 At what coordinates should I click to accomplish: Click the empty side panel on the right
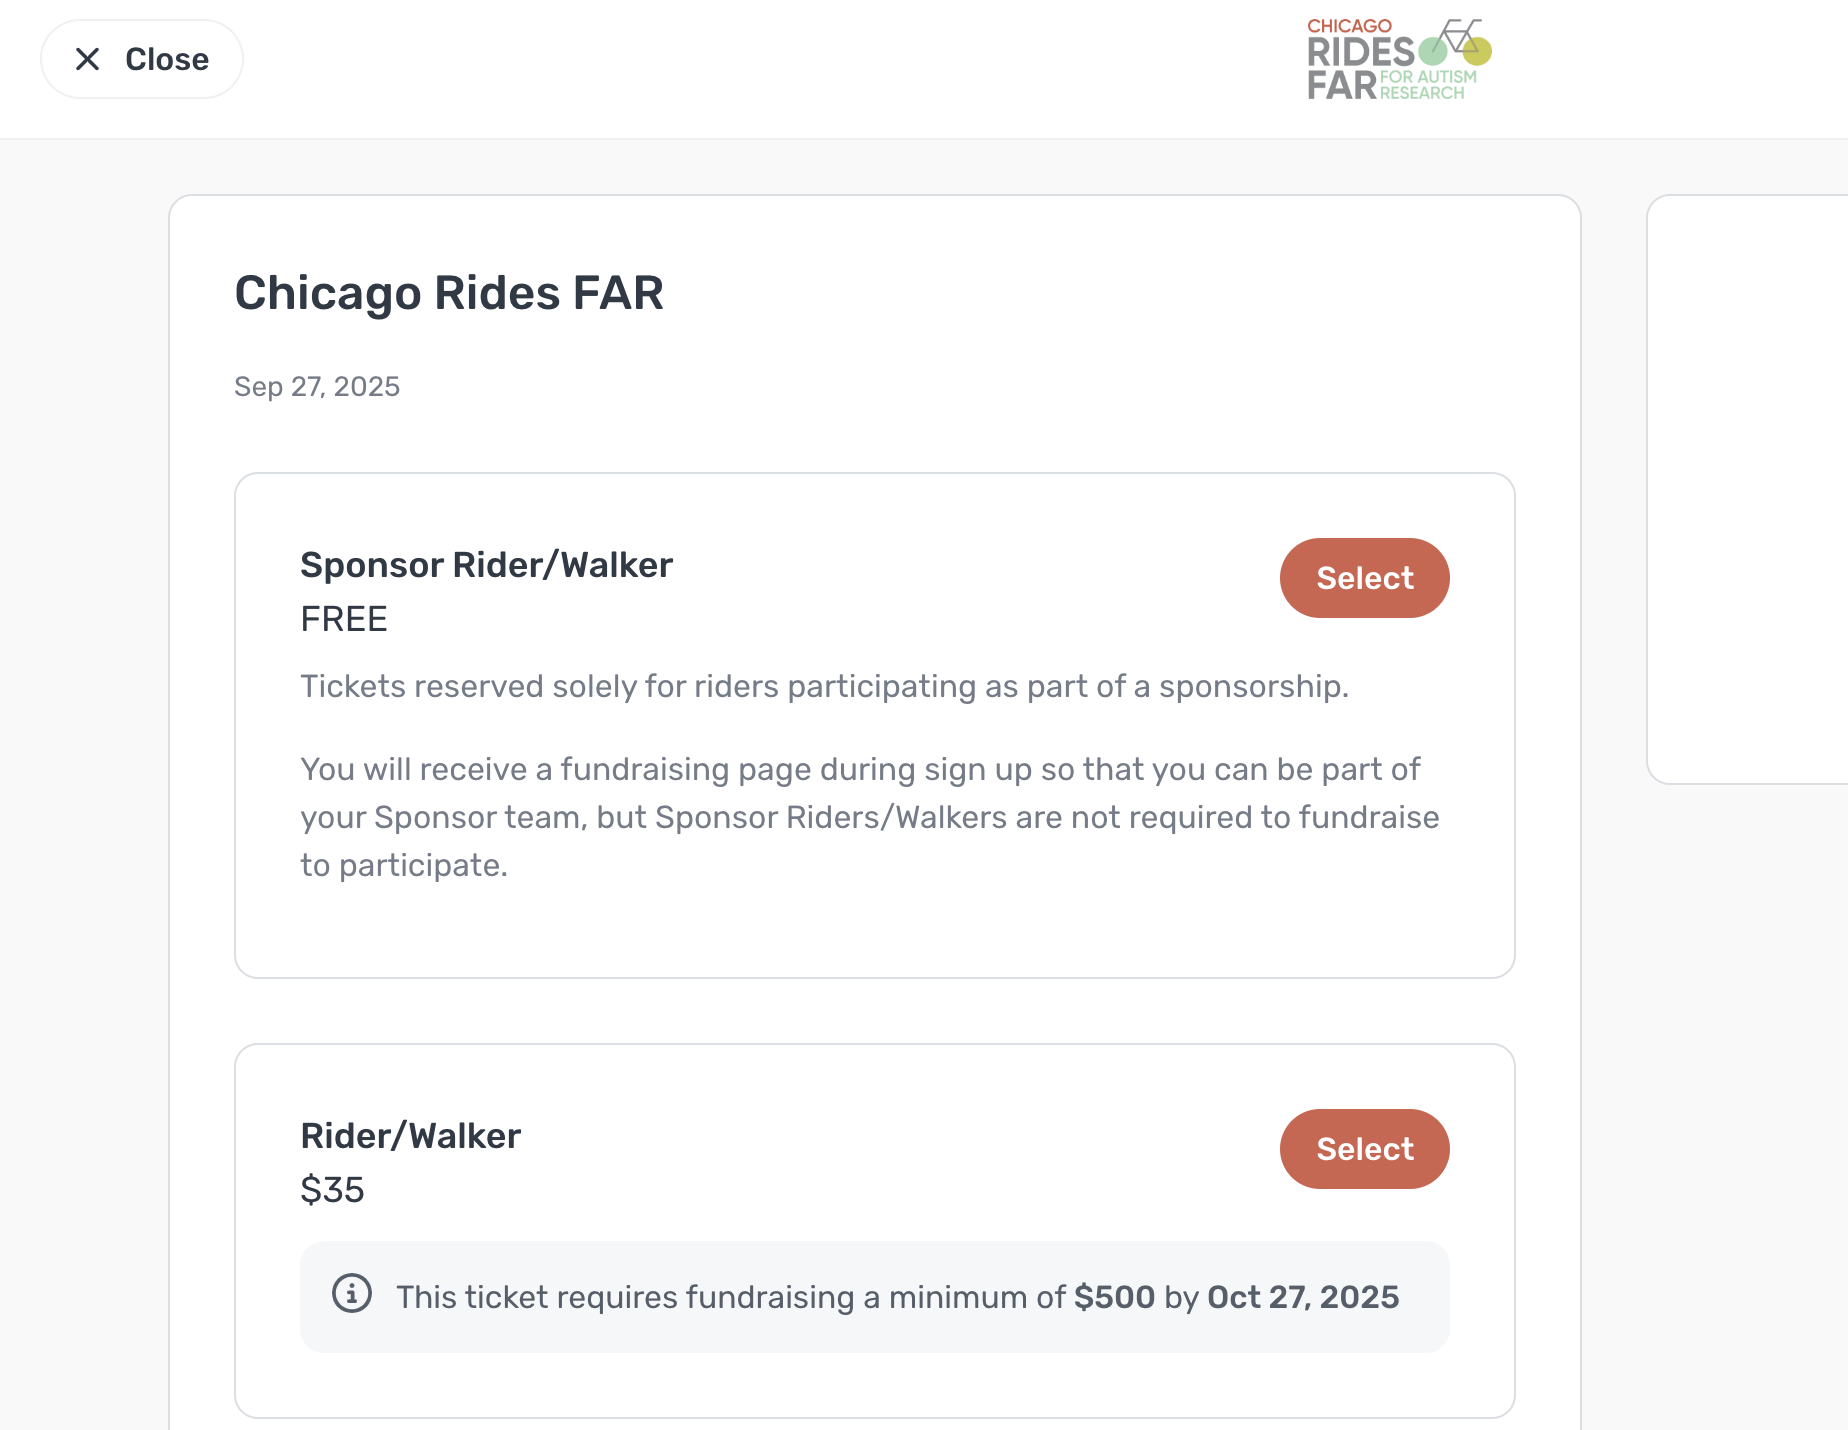click(1750, 490)
